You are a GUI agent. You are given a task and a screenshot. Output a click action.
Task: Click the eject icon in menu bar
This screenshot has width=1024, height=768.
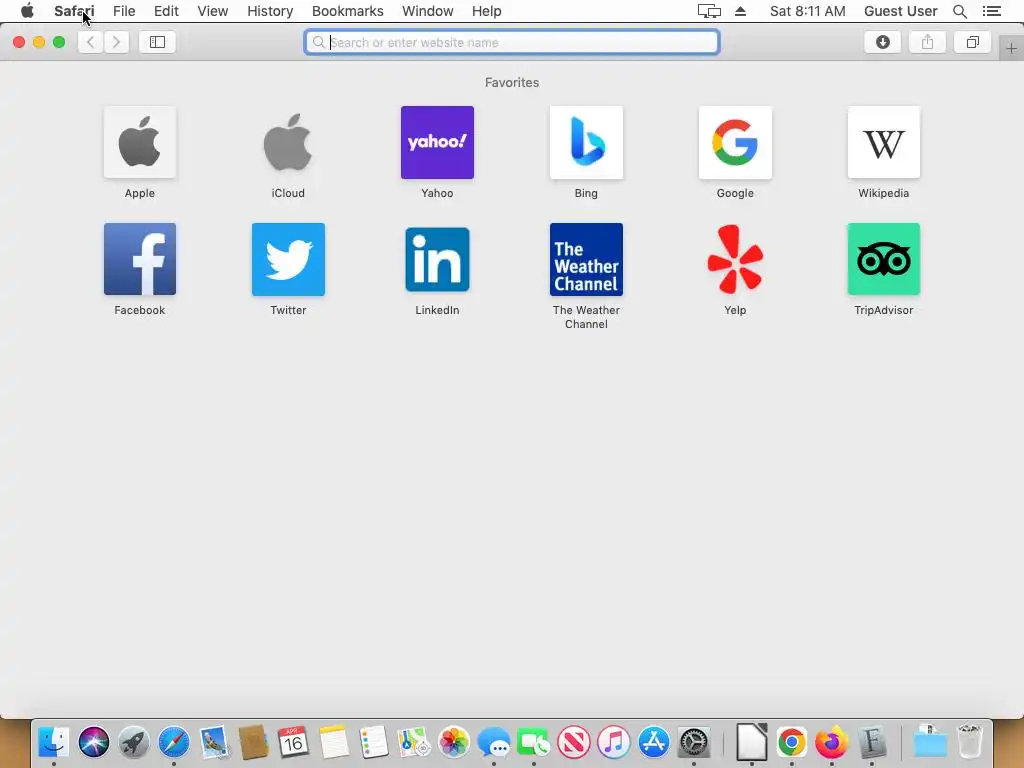pyautogui.click(x=741, y=11)
